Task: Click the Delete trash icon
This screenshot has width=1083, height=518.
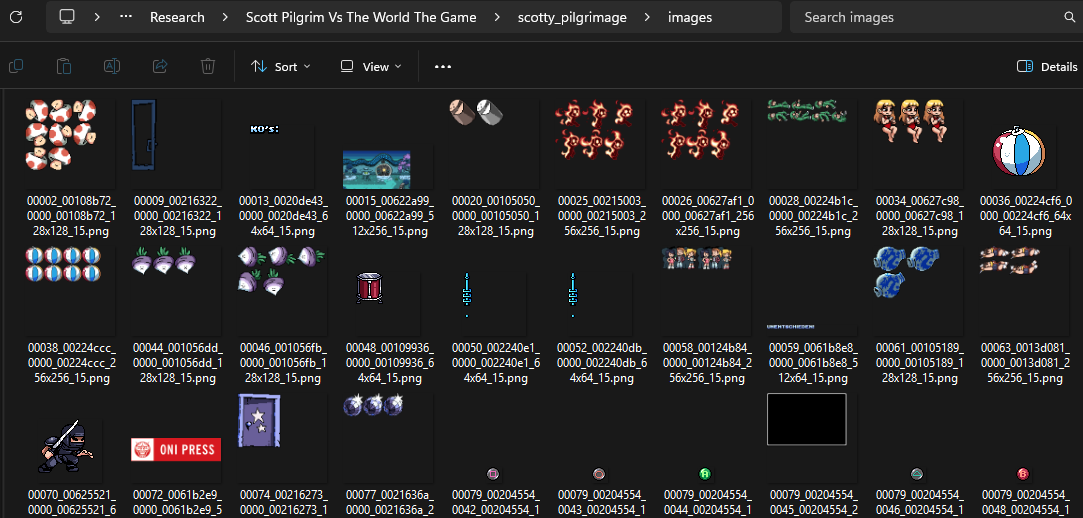Action: click(208, 66)
